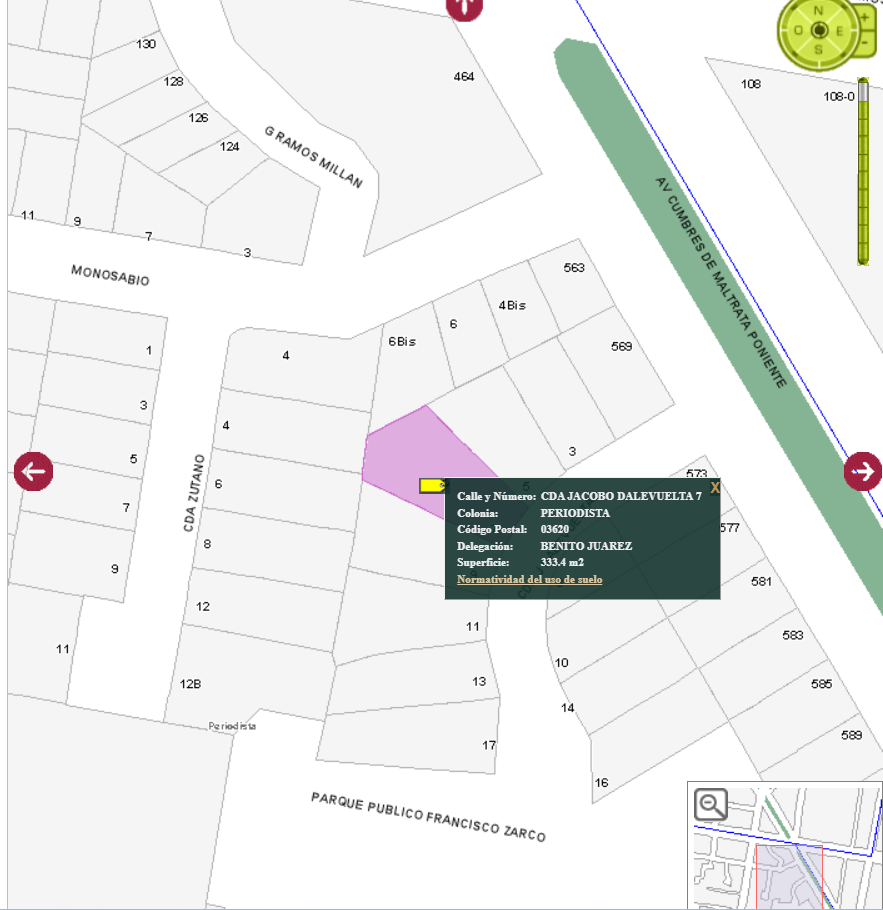The width and height of the screenshot is (883, 910).
Task: Select lot number 16
Action: click(x=601, y=783)
